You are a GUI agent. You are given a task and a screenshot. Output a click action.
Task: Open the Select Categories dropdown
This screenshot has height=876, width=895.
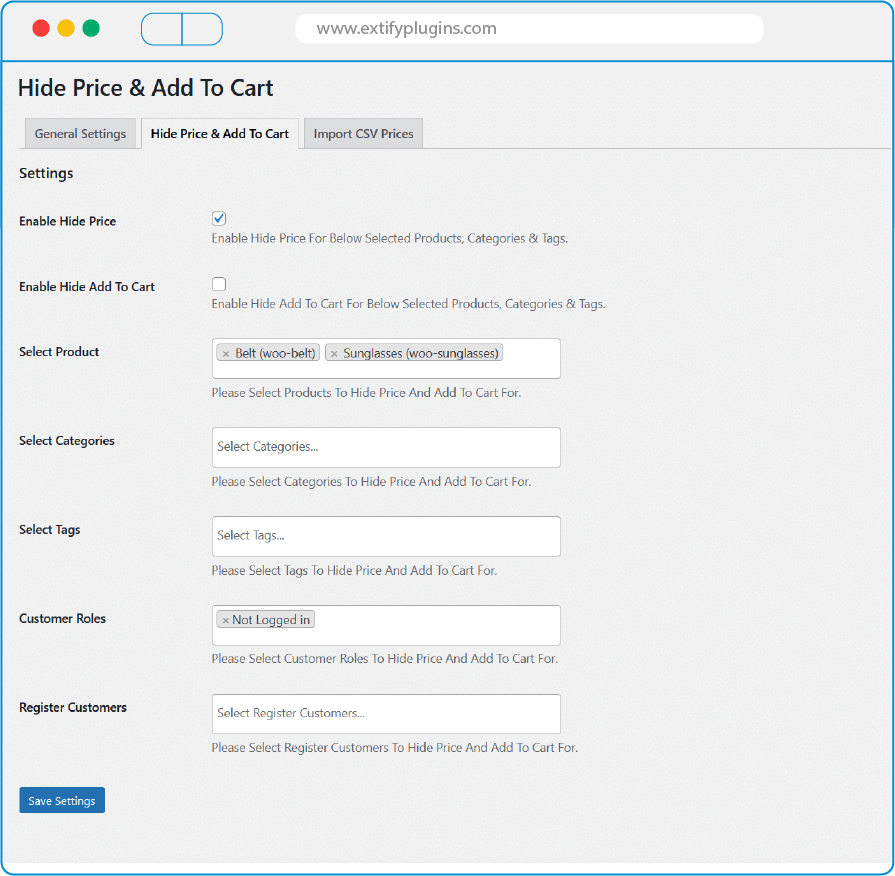pos(386,447)
